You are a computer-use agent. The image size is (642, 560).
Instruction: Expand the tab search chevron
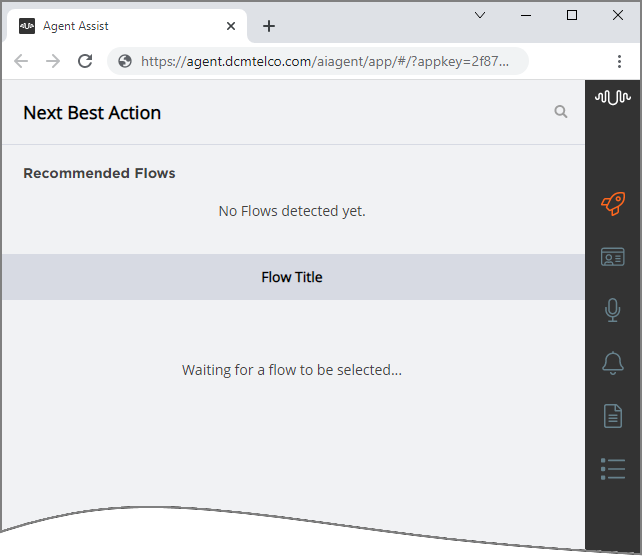pos(480,16)
